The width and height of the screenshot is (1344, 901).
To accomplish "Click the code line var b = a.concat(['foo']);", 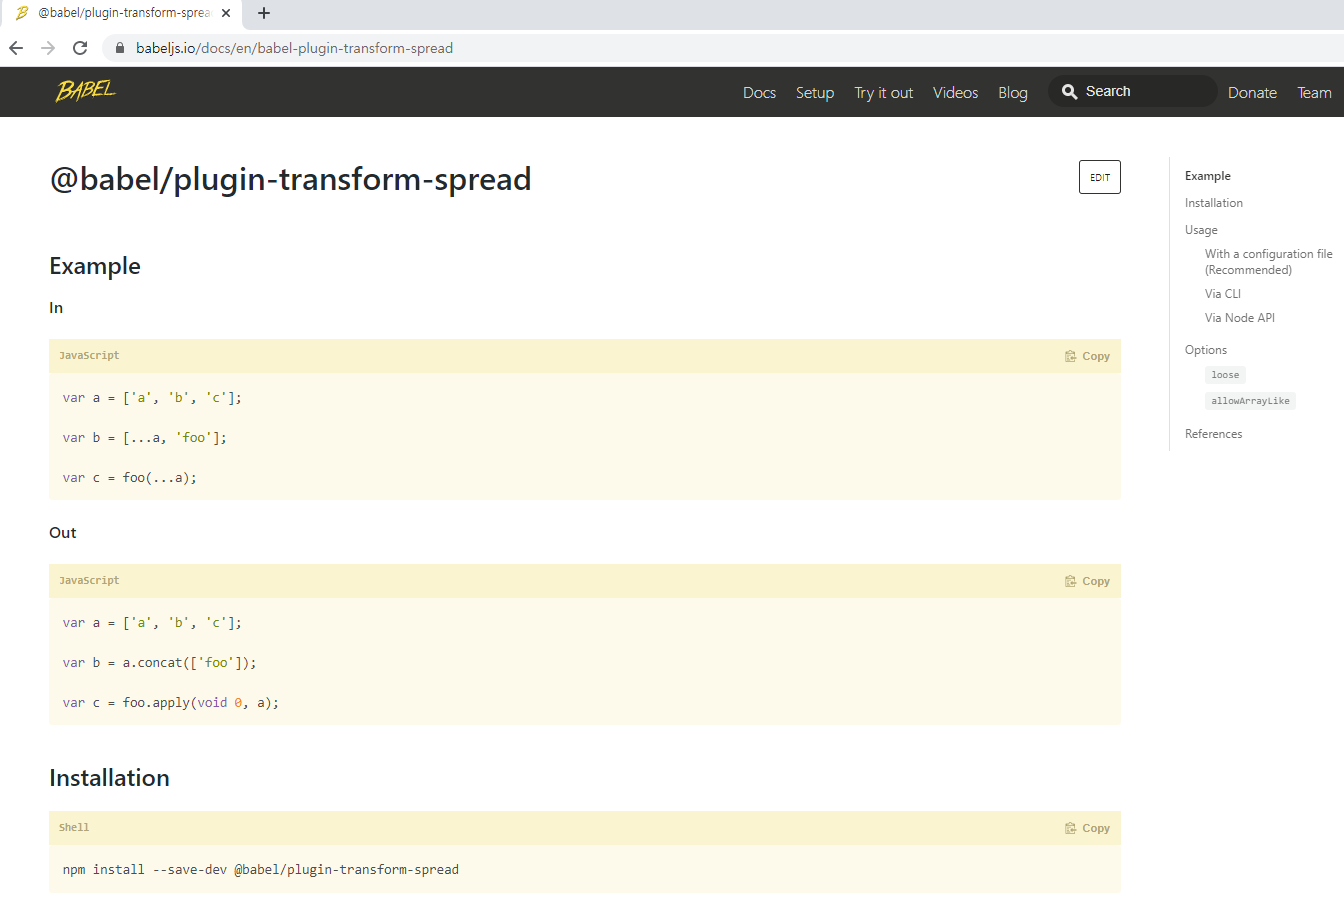I will click(160, 663).
